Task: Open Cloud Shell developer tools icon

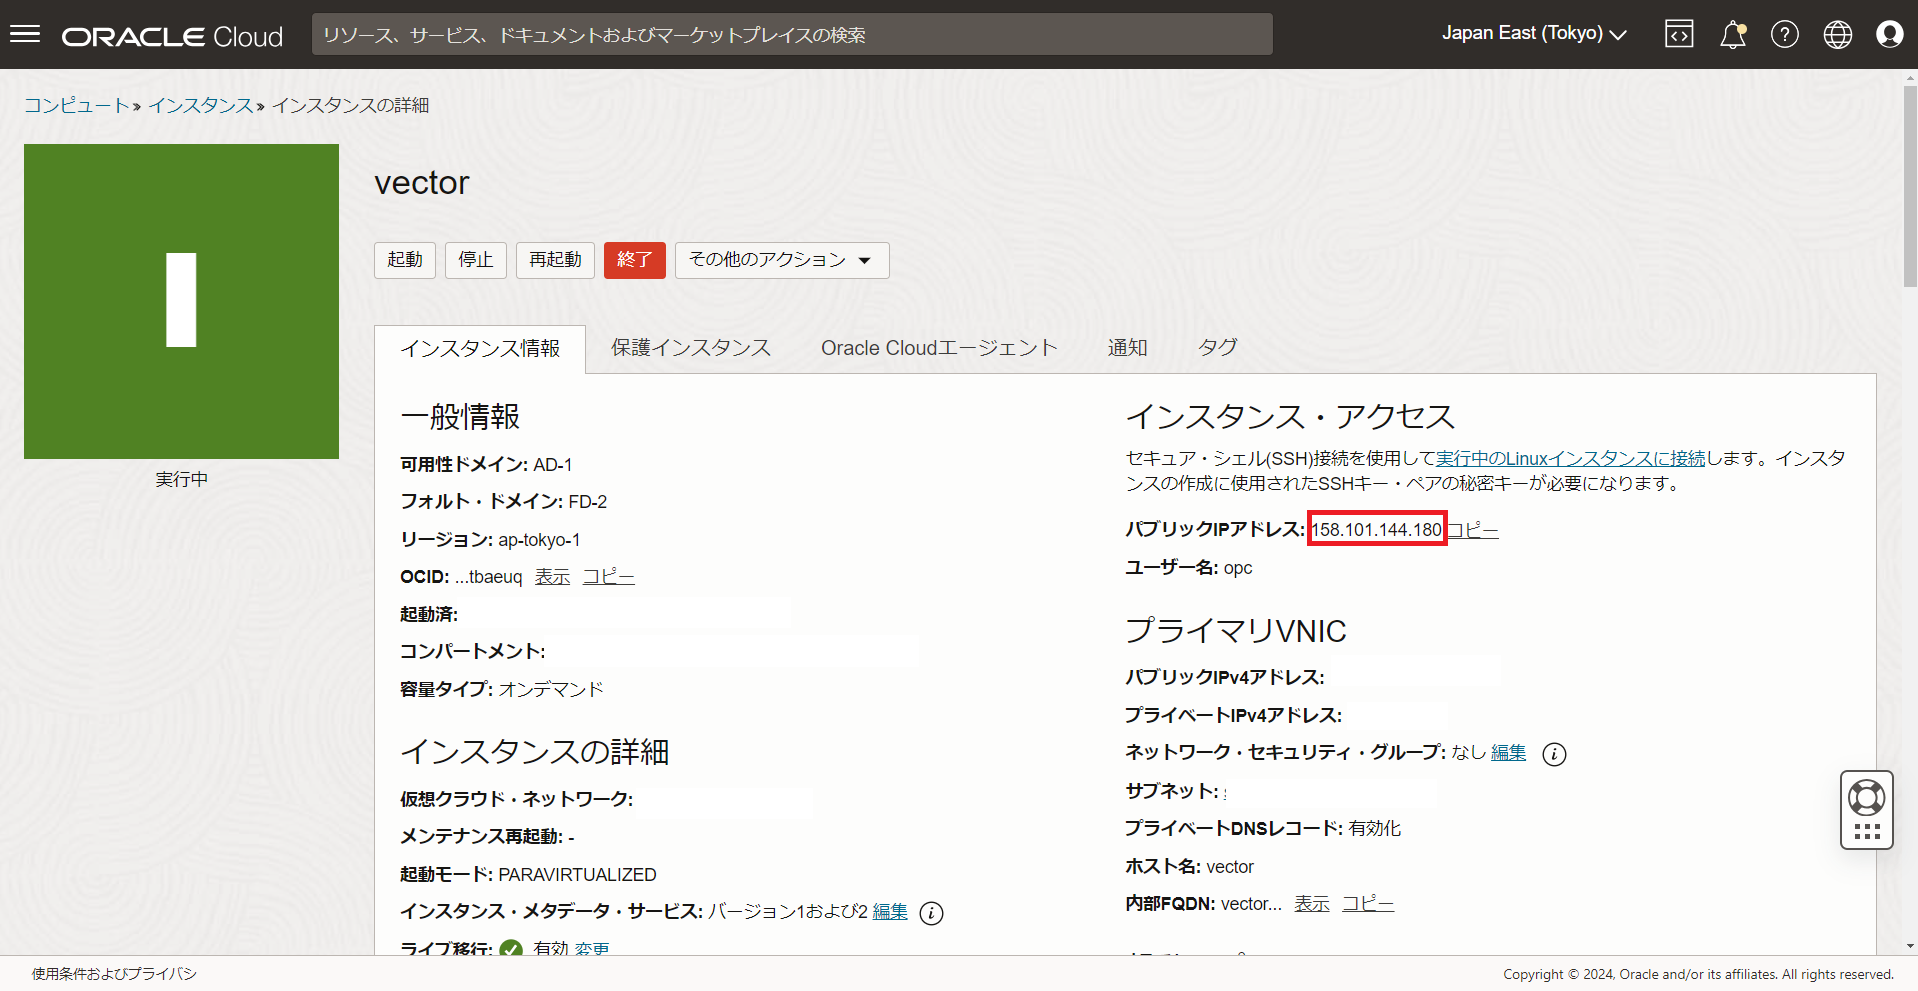Action: pyautogui.click(x=1679, y=35)
